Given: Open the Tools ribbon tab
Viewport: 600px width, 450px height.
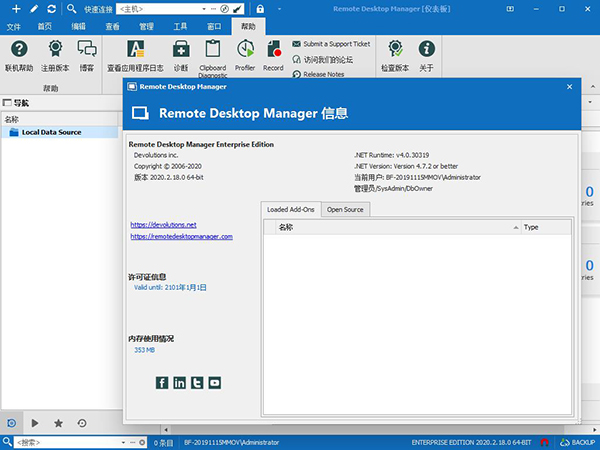Looking at the screenshot, I should pos(180,26).
